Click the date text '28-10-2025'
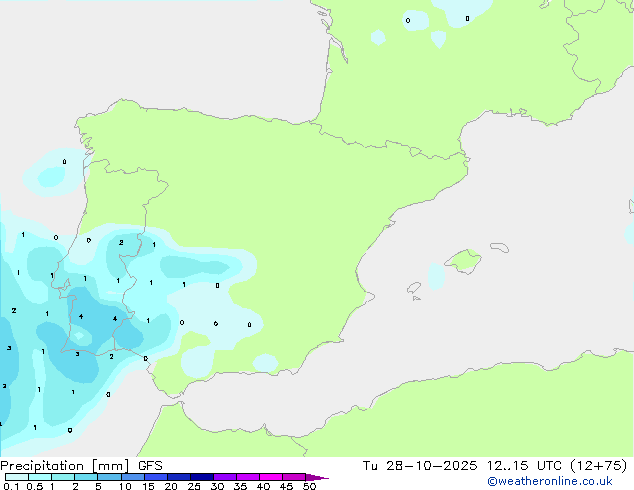Image resolution: width=634 pixels, height=490 pixels. coord(431,466)
